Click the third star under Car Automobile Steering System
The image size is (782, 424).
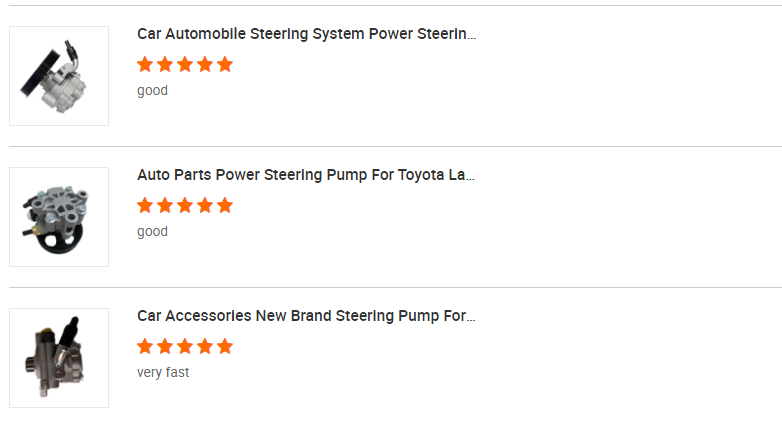(185, 65)
